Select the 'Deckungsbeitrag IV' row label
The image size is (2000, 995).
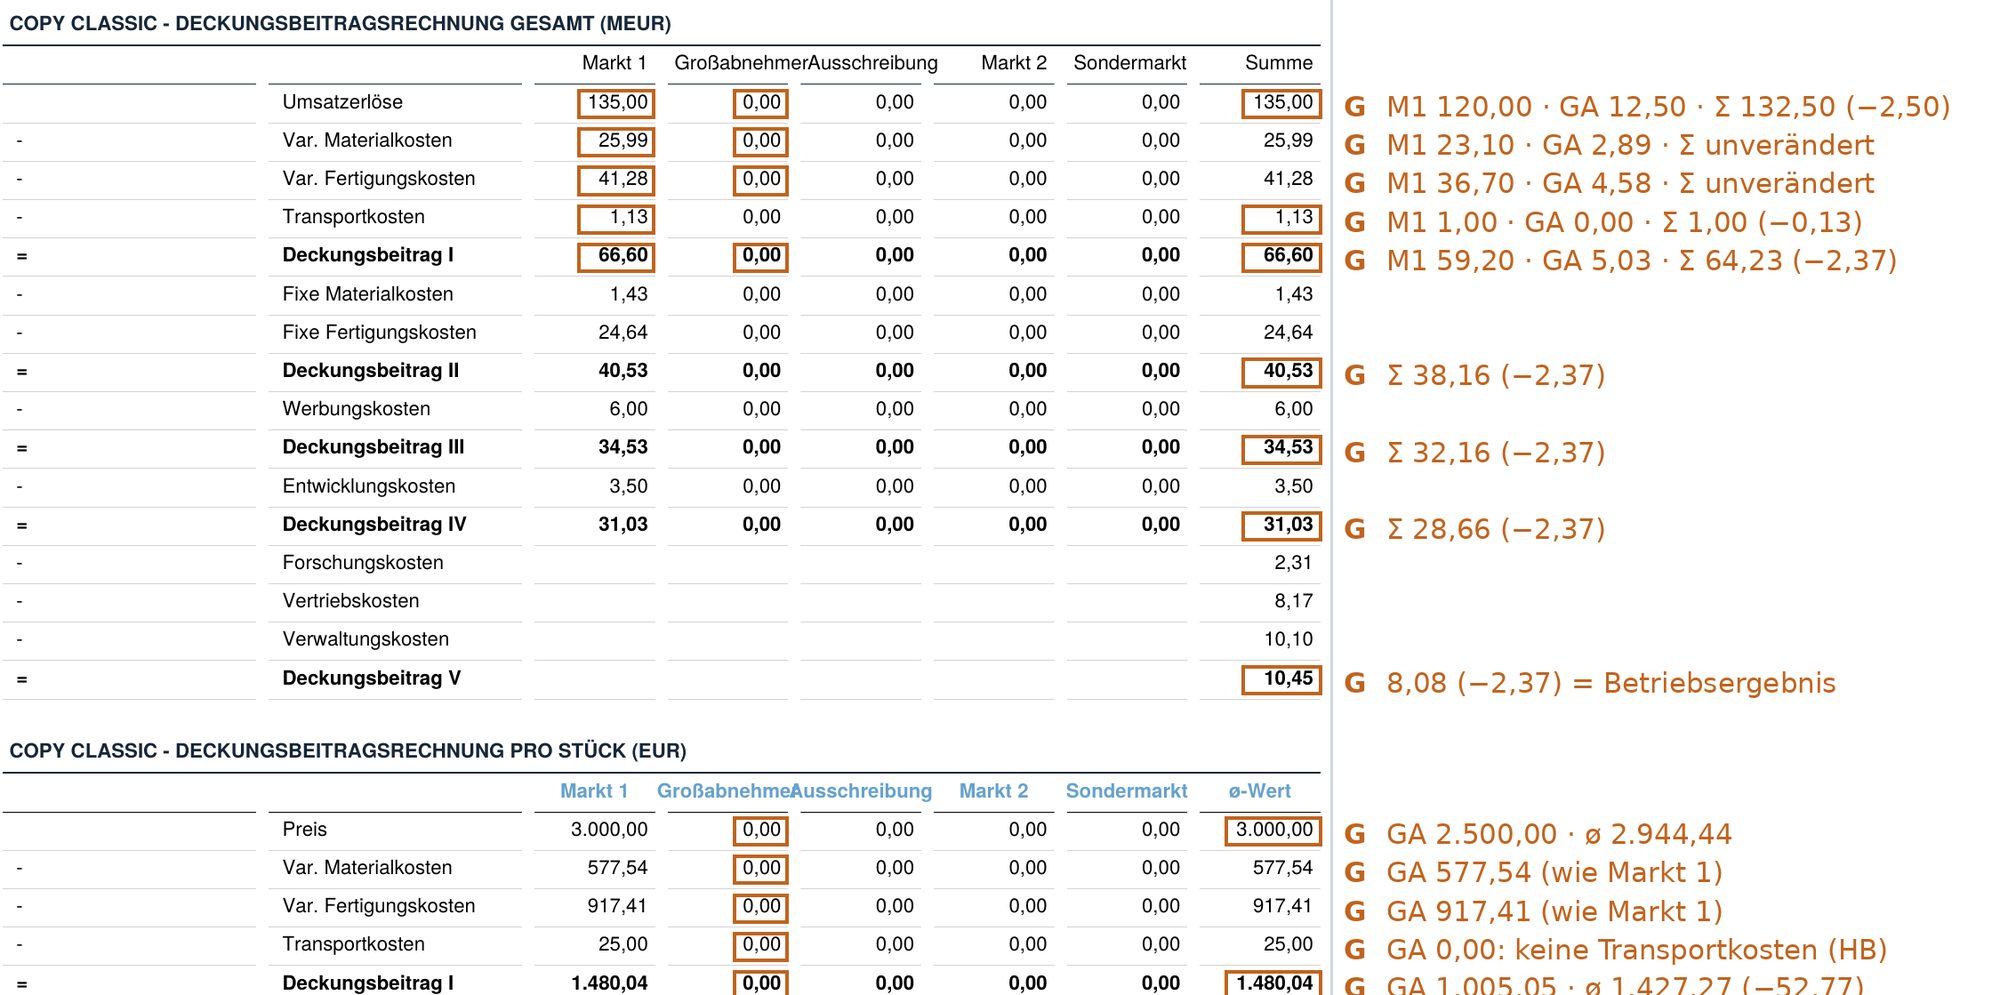[x=374, y=524]
